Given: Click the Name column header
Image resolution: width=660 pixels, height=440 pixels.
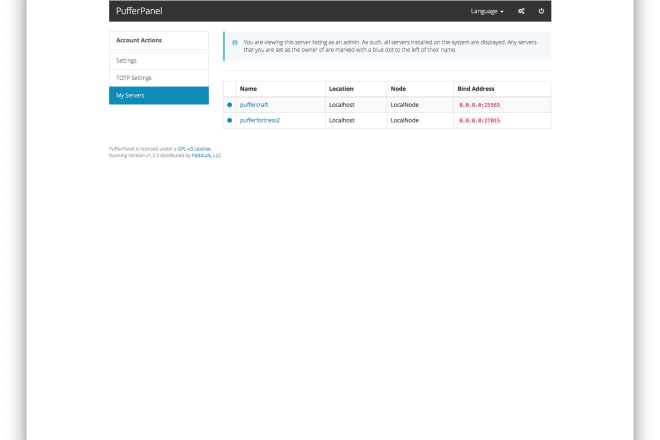Looking at the screenshot, I should click(x=248, y=89).
